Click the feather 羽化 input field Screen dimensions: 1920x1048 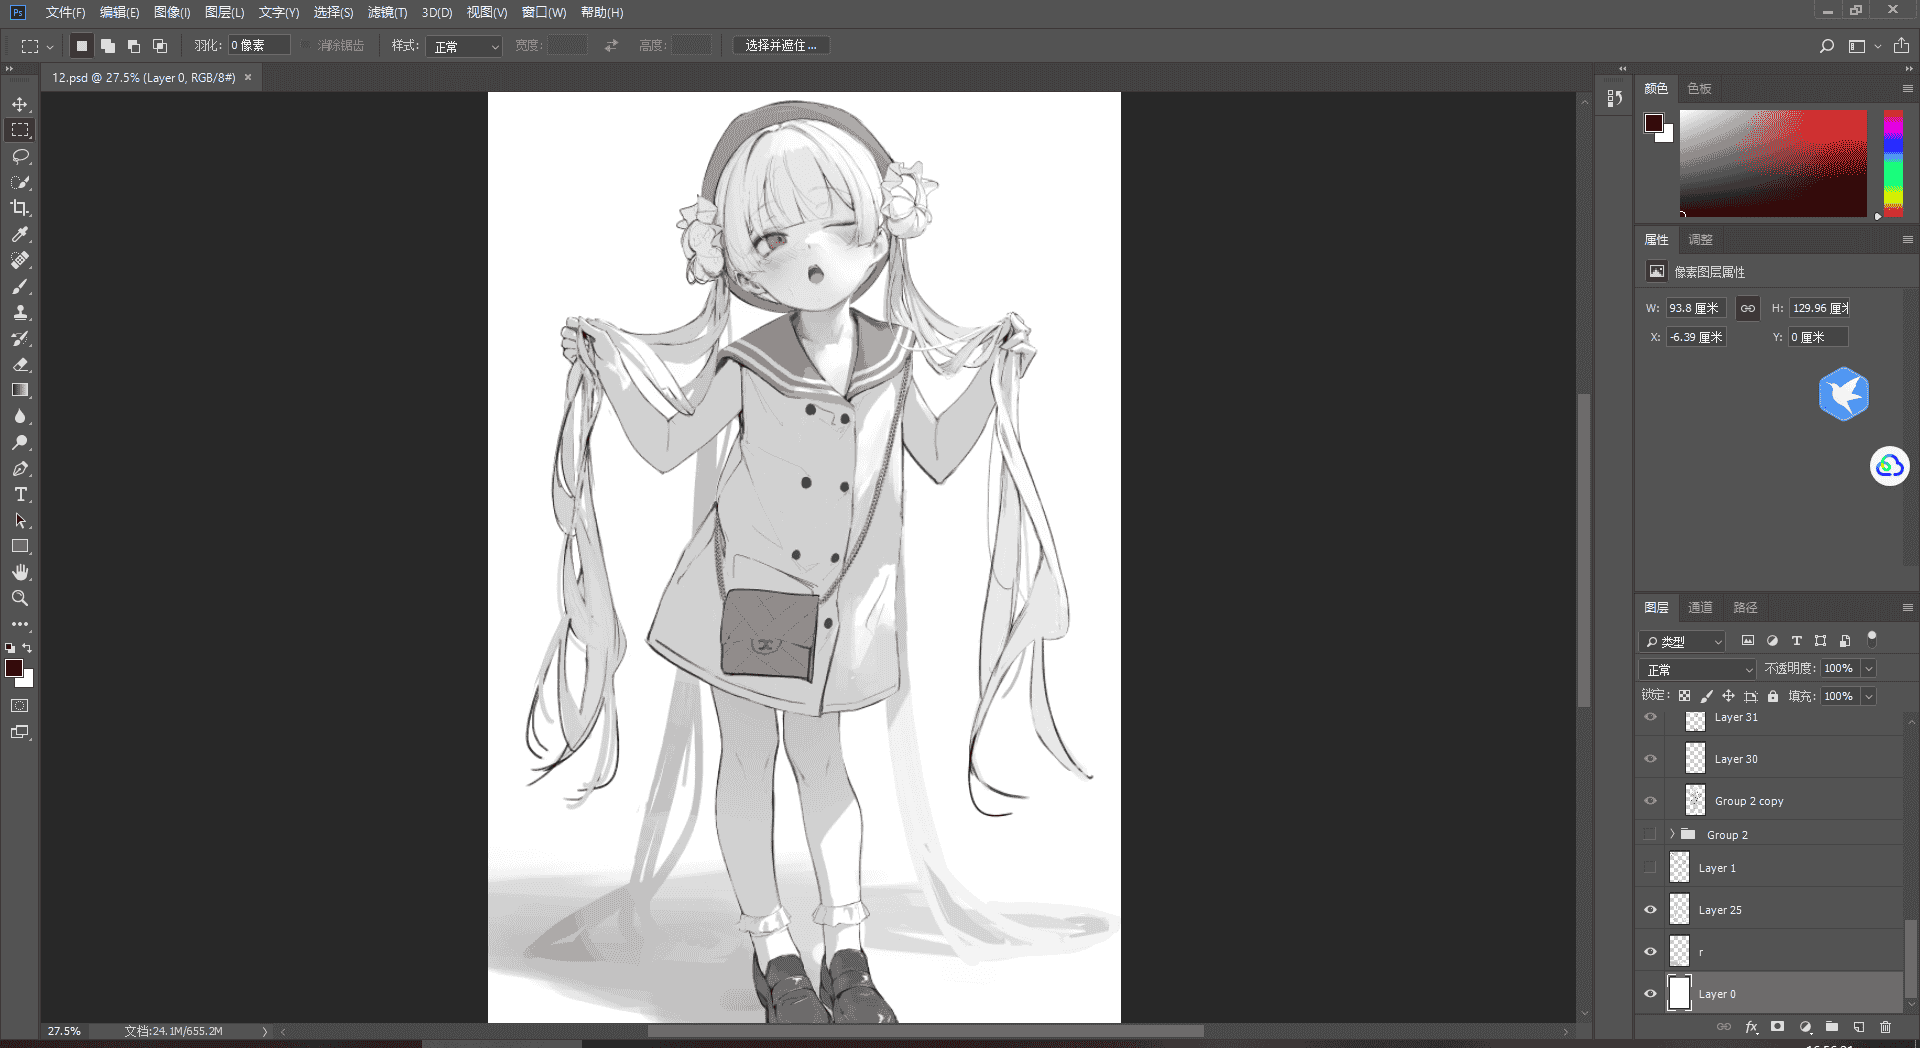(259, 46)
